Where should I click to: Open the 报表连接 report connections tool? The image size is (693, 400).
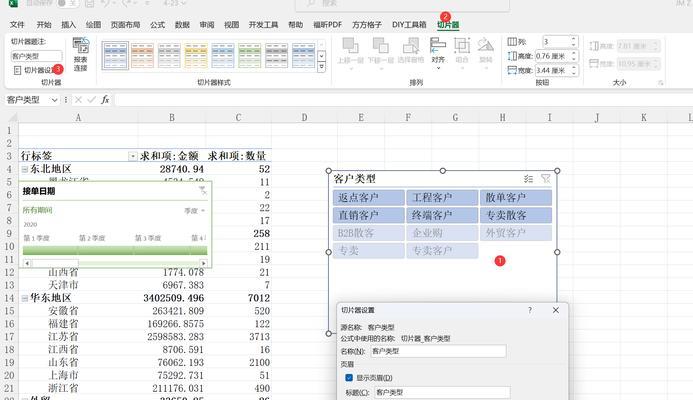pos(80,54)
